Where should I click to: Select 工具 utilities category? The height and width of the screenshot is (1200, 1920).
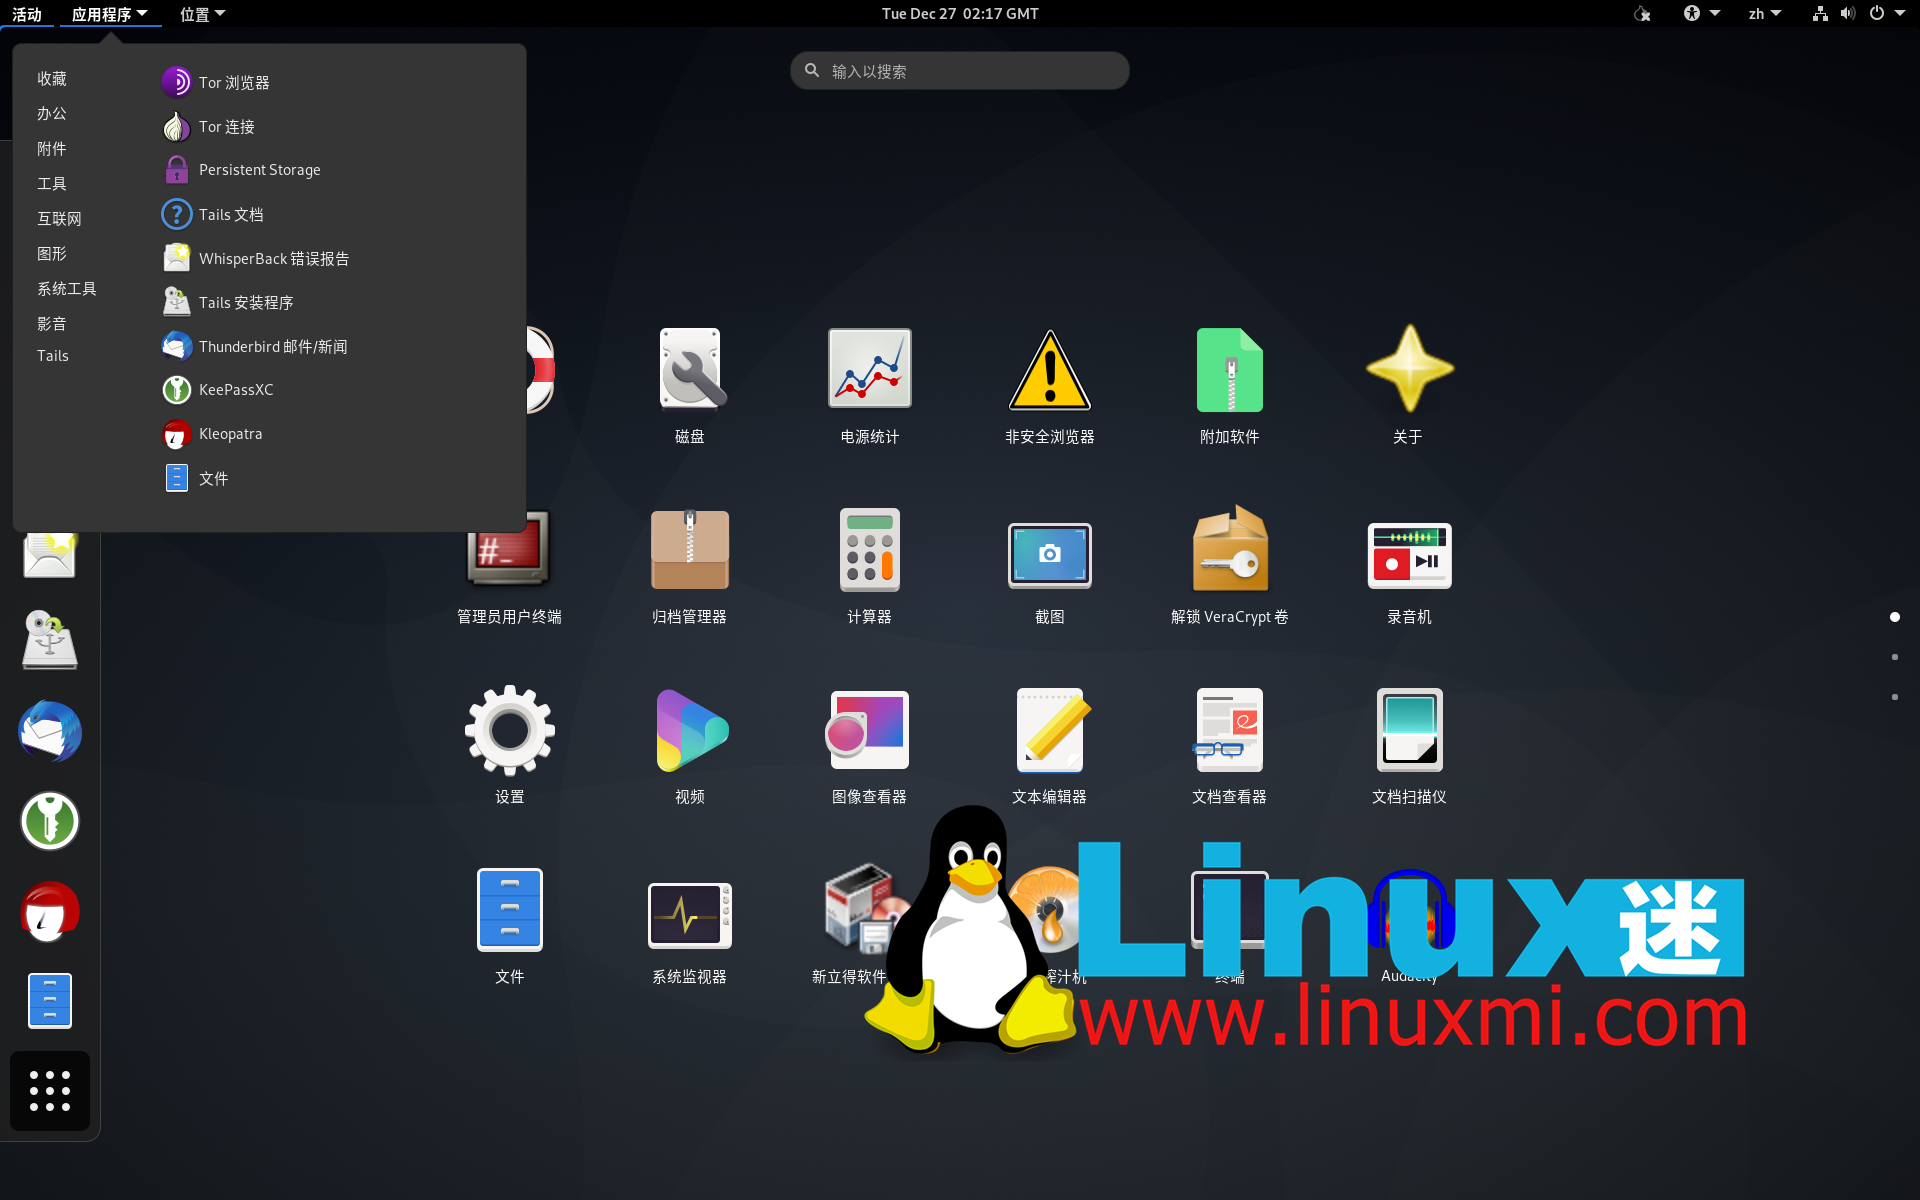[52, 183]
